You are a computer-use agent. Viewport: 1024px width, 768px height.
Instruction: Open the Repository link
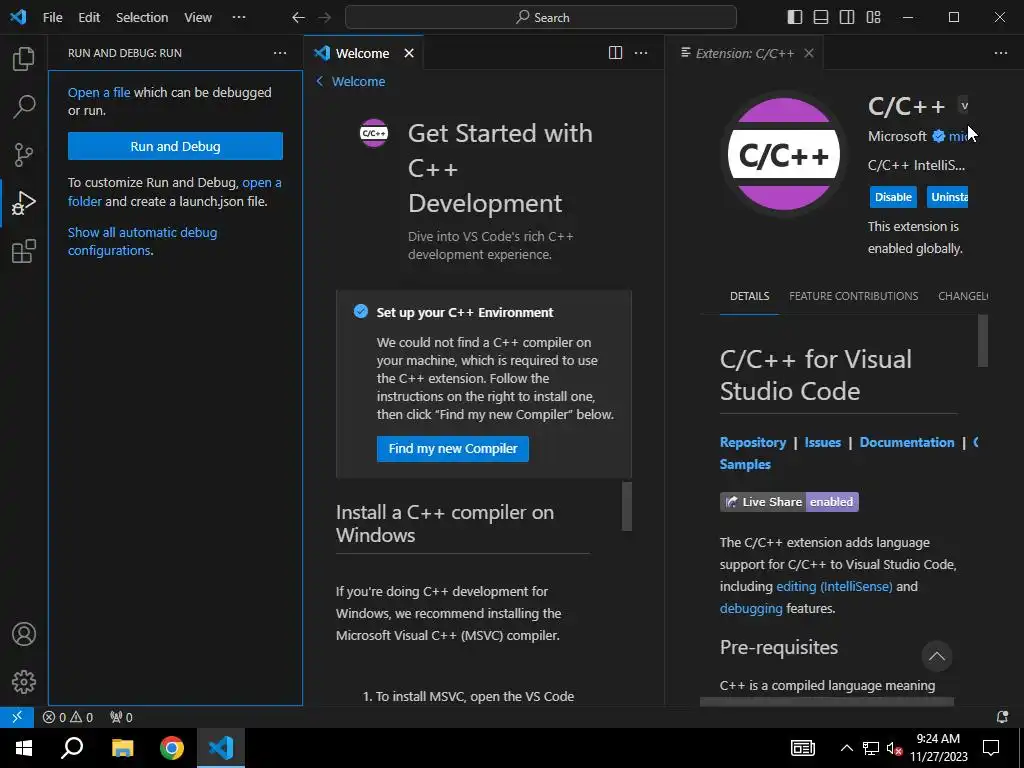(x=752, y=442)
